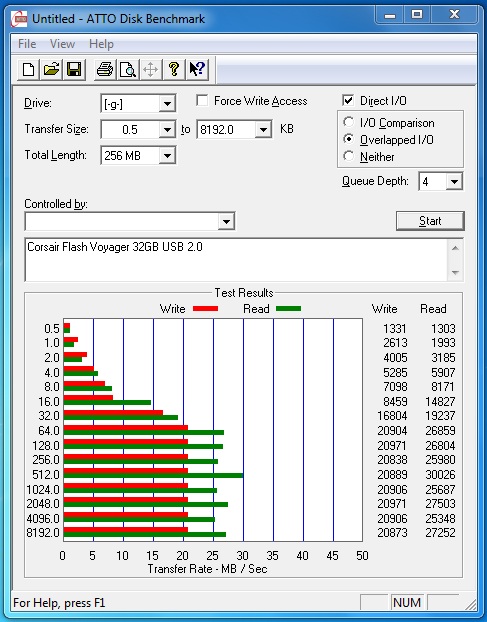Enable Force Write Access checkbox
Image resolution: width=487 pixels, height=622 pixels.
(x=202, y=101)
